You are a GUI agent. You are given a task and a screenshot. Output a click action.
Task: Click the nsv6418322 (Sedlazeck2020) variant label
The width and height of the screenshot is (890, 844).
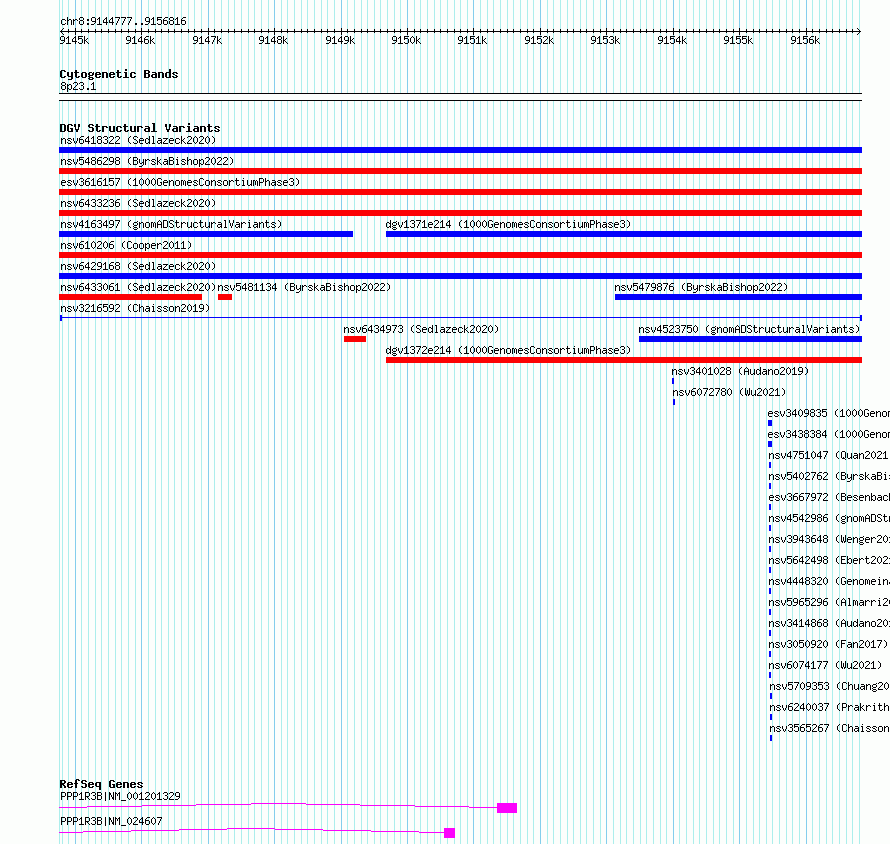(x=138, y=140)
